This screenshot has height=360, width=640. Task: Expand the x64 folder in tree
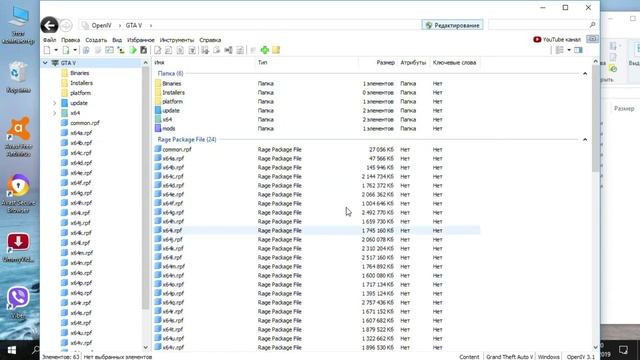click(x=54, y=113)
